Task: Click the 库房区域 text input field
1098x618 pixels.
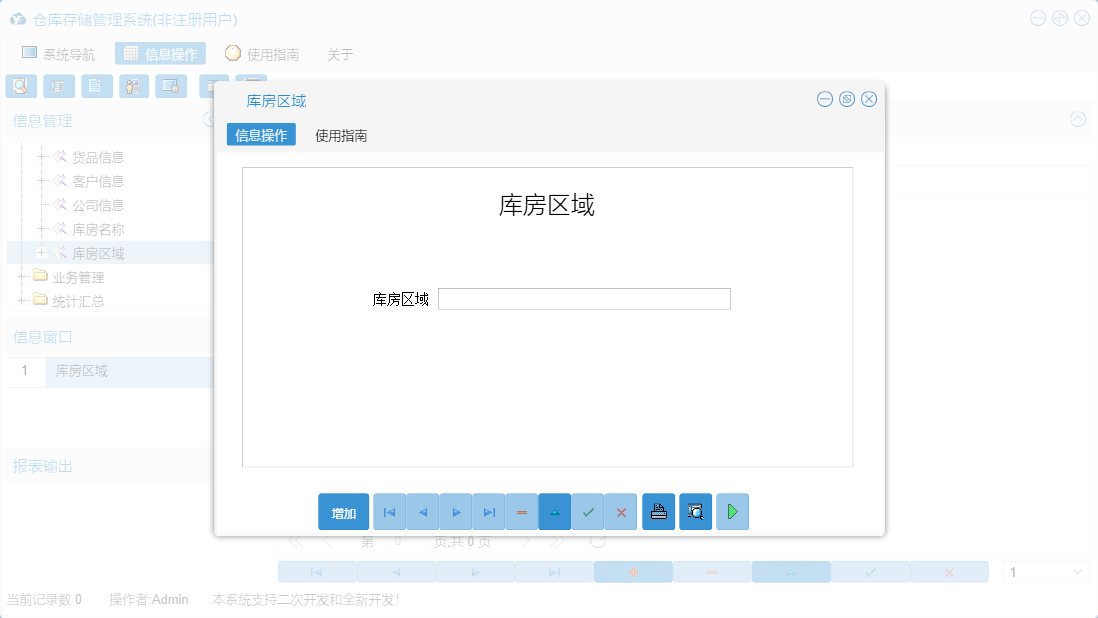Action: point(584,298)
